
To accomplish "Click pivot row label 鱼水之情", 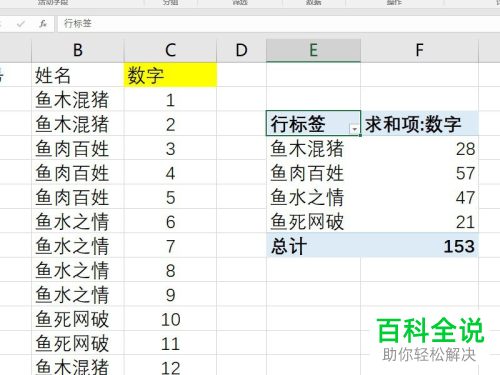I will 313,197.
